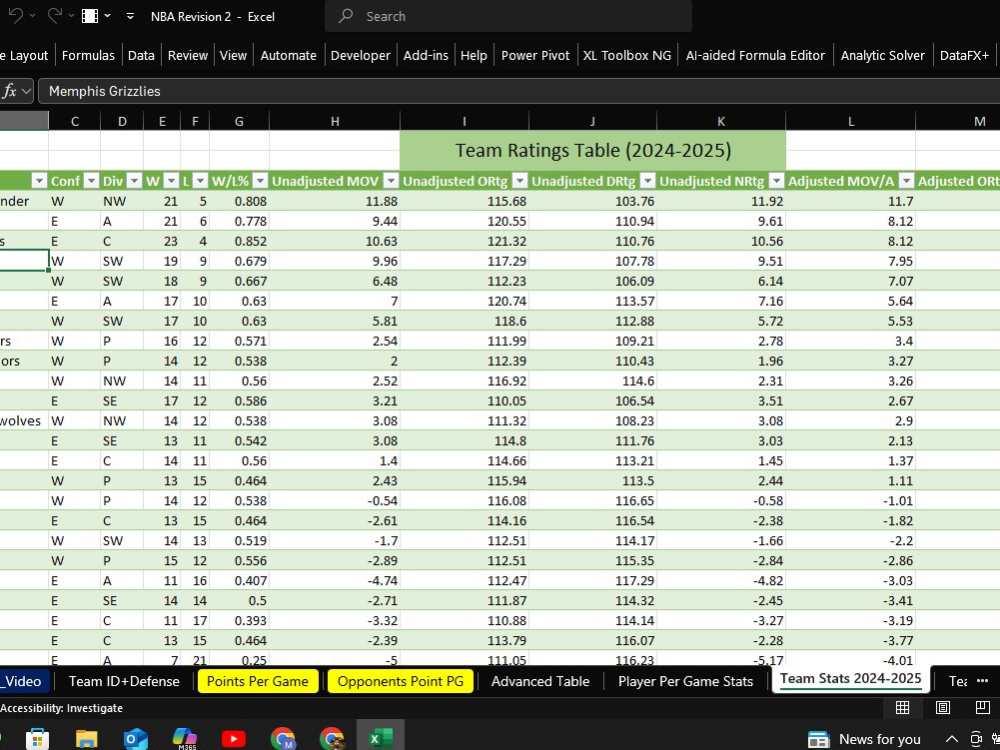
Task: Click Adjusted MOV/A cell 11.7
Action: point(850,202)
